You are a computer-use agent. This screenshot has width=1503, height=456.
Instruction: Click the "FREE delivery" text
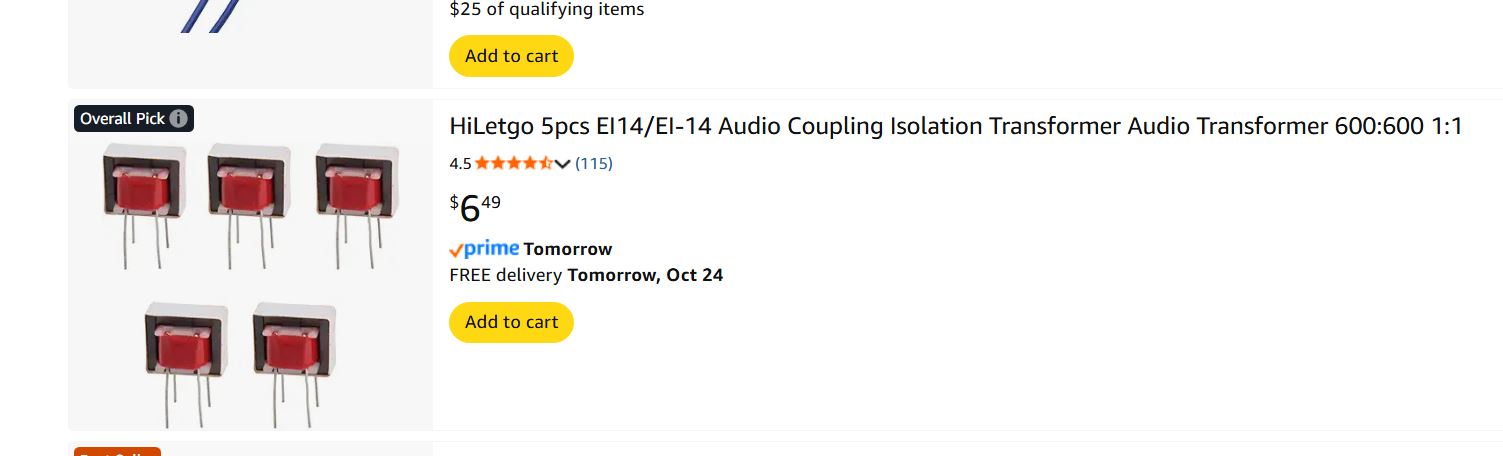click(x=506, y=275)
